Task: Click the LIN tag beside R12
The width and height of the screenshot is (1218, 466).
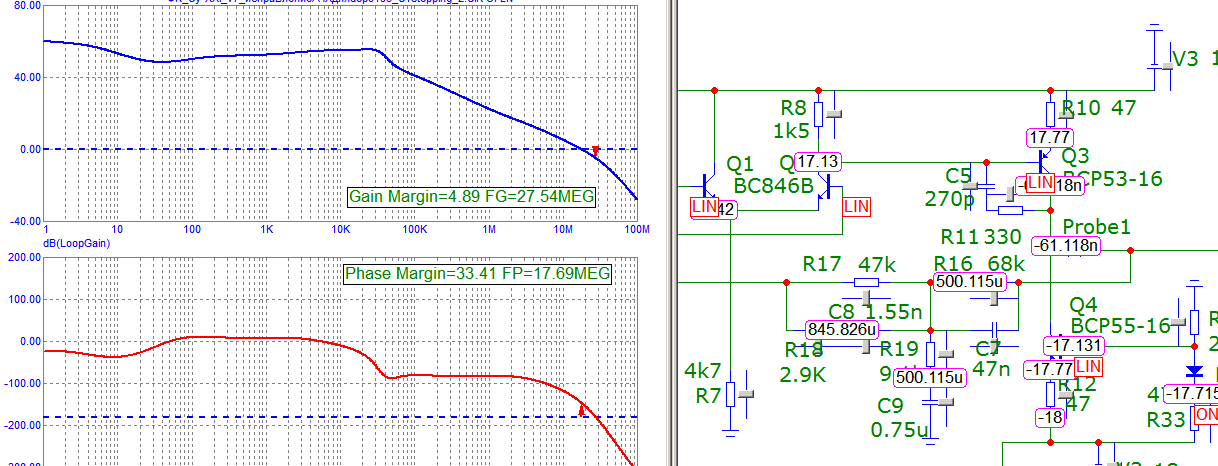Action: coord(1087,367)
